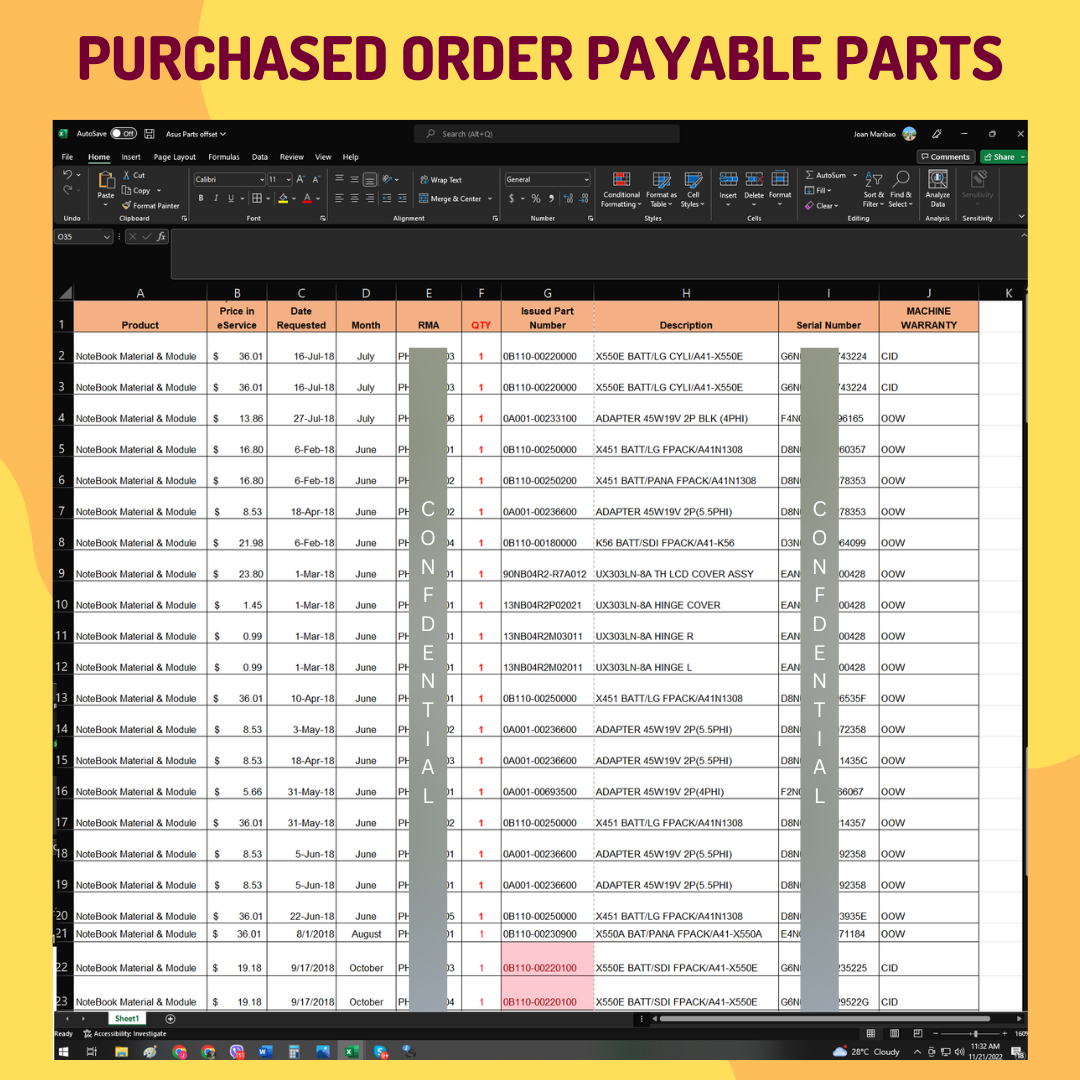Decrease font size with A-down icon

point(316,179)
